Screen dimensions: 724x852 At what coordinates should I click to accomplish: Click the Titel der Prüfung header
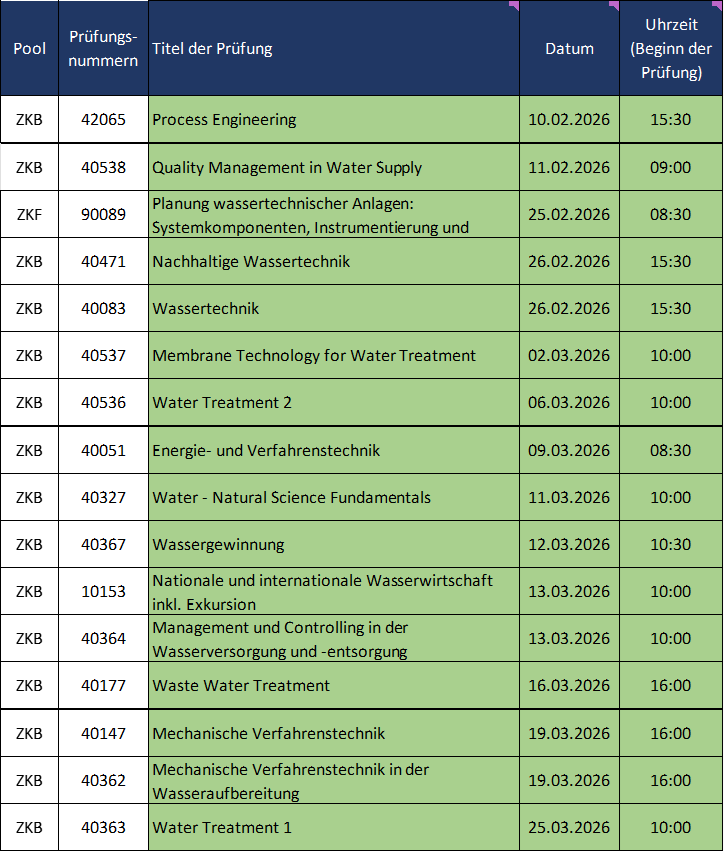click(x=212, y=48)
